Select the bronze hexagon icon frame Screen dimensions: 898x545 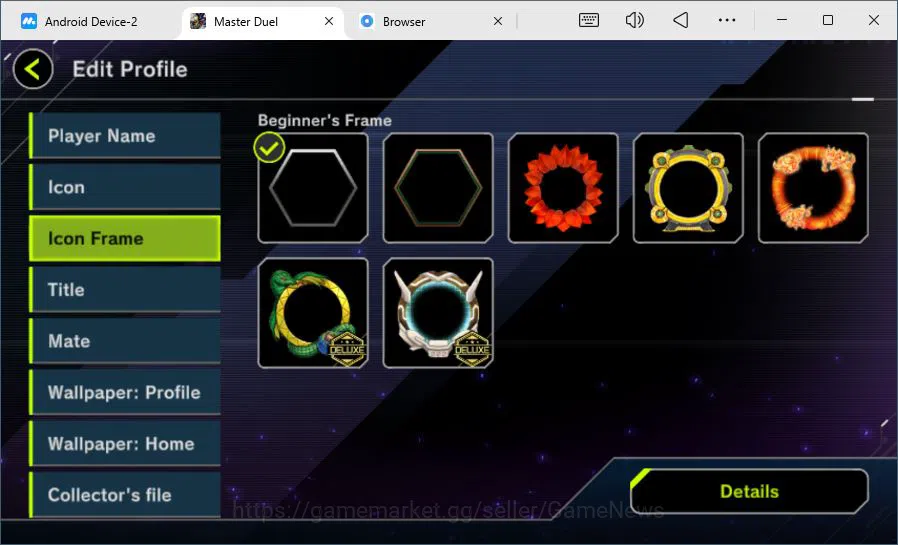pyautogui.click(x=438, y=188)
